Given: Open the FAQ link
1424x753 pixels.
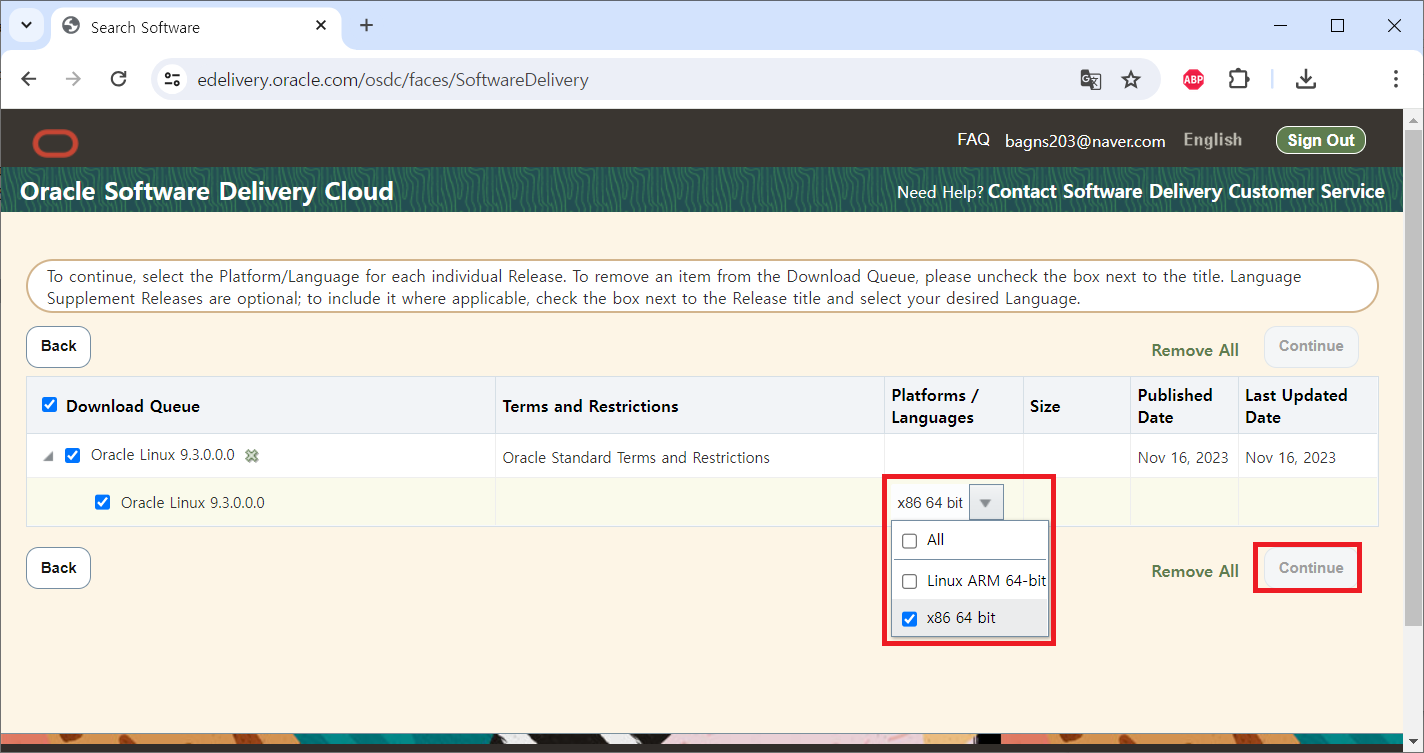Looking at the screenshot, I should click(973, 140).
